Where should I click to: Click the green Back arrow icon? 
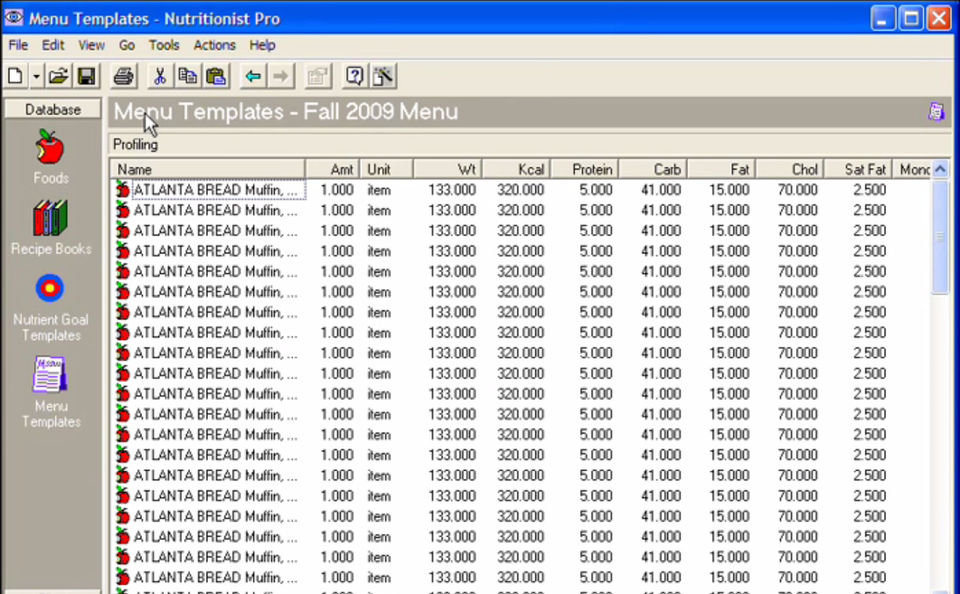click(253, 77)
